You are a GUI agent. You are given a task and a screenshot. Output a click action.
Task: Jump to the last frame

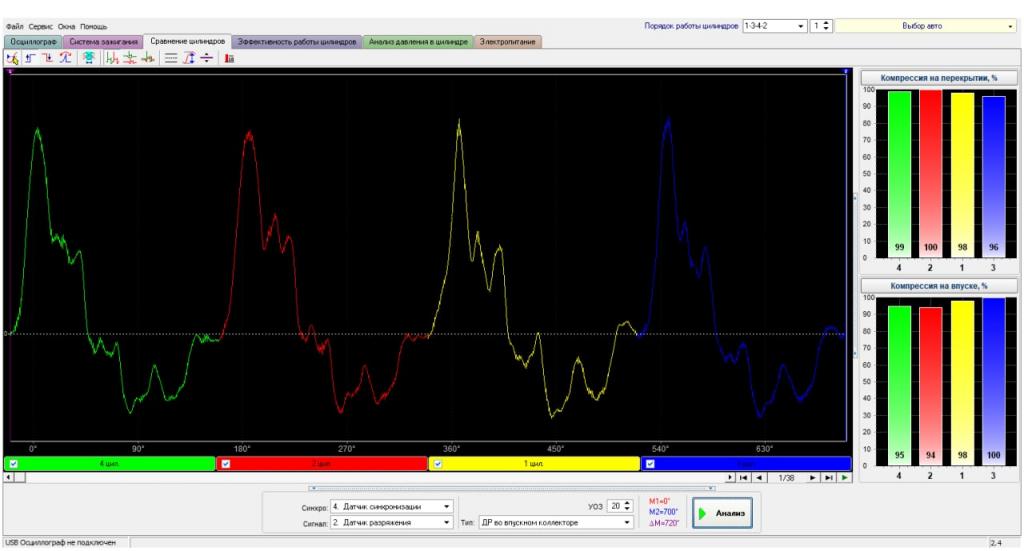[828, 478]
